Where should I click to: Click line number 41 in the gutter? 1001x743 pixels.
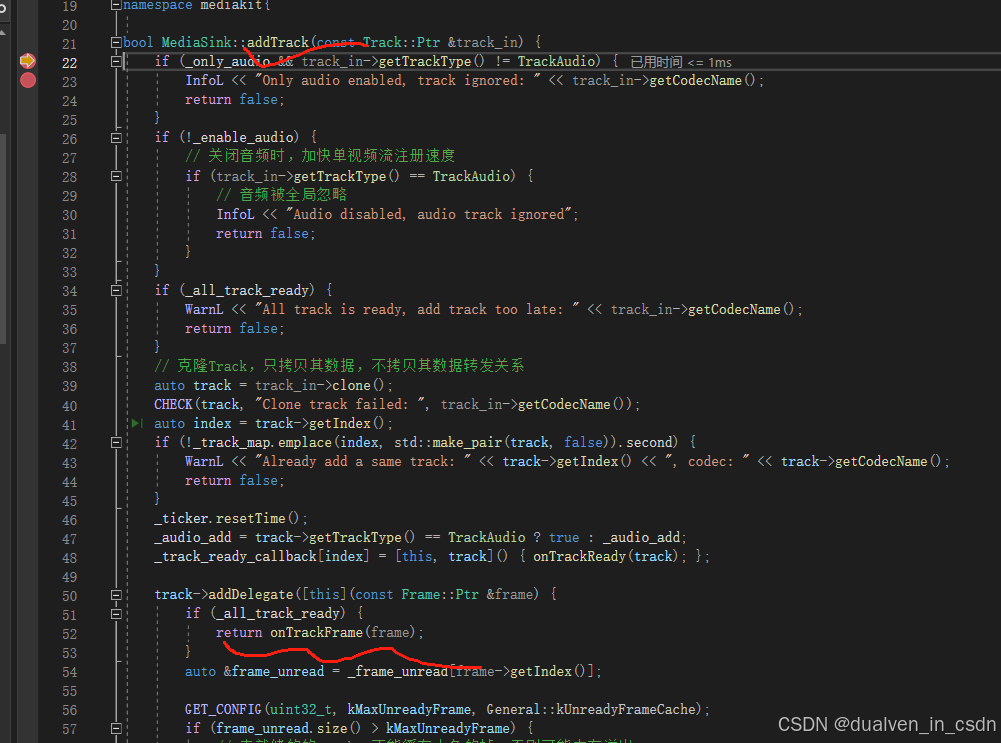(x=68, y=423)
